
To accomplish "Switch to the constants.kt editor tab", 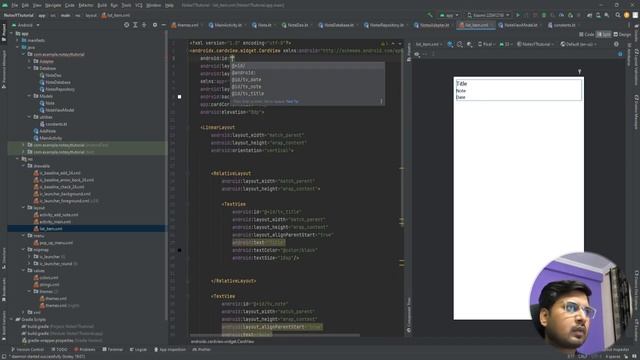I will (x=562, y=25).
